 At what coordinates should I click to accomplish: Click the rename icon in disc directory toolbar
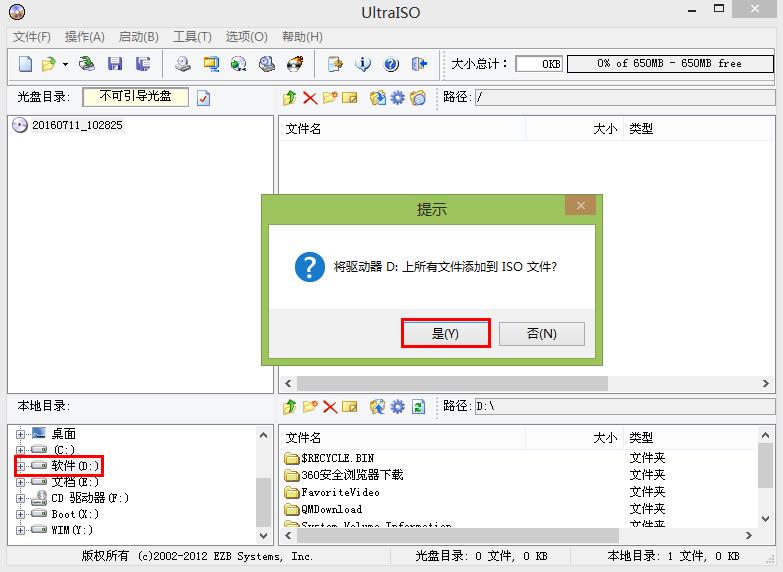coord(350,97)
